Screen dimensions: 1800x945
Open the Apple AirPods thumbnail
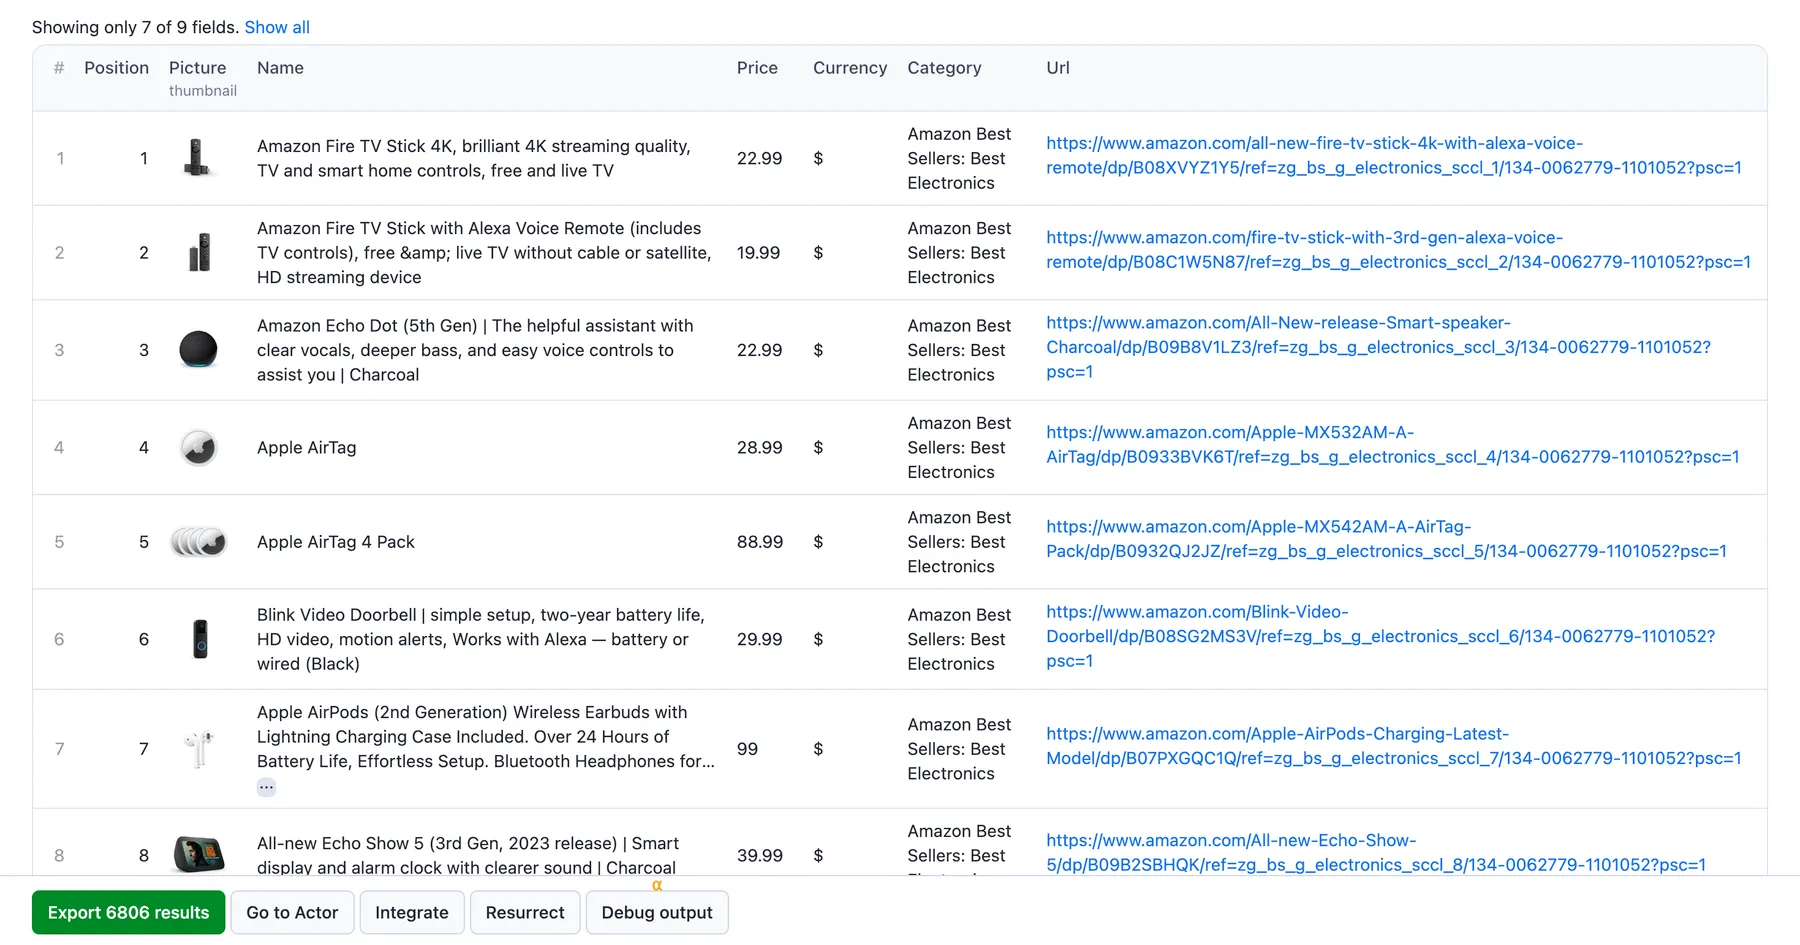198,748
